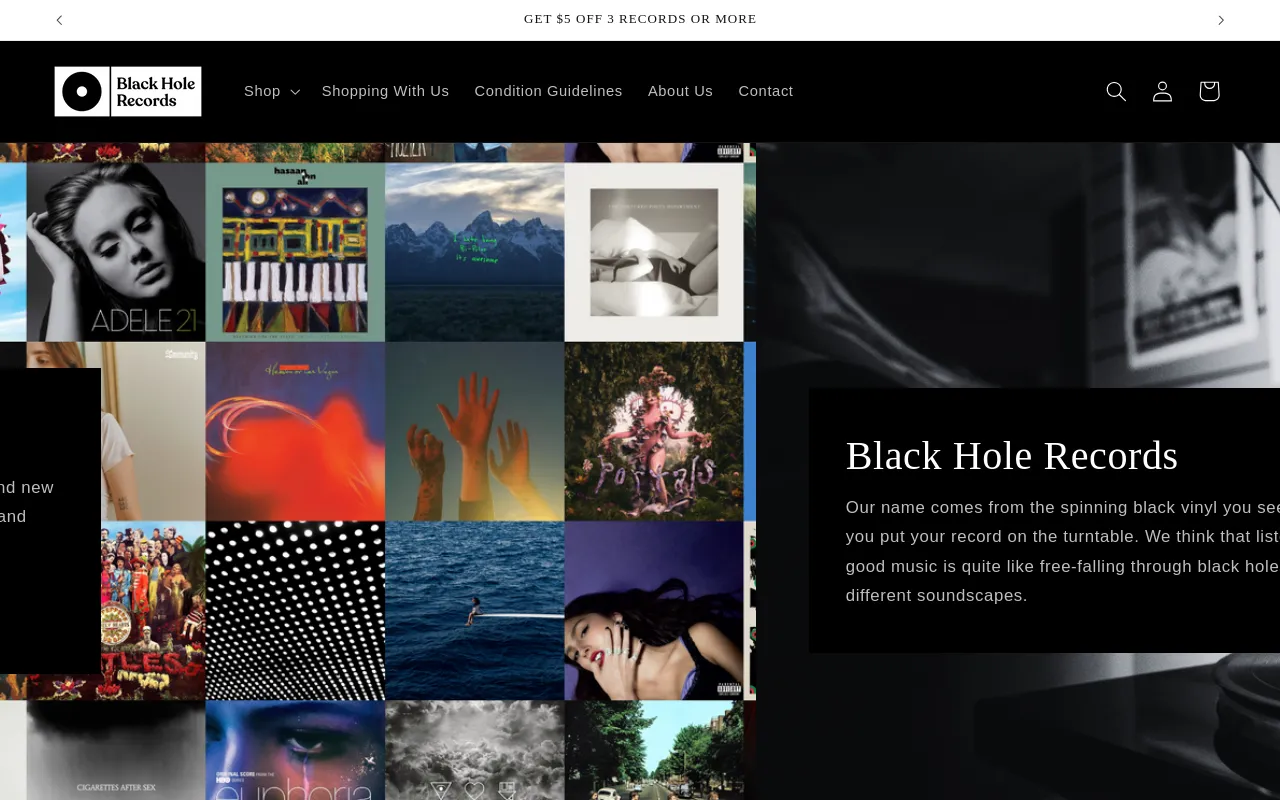Image resolution: width=1280 pixels, height=800 pixels.
Task: Click the account login person icon
Action: (x=1162, y=91)
